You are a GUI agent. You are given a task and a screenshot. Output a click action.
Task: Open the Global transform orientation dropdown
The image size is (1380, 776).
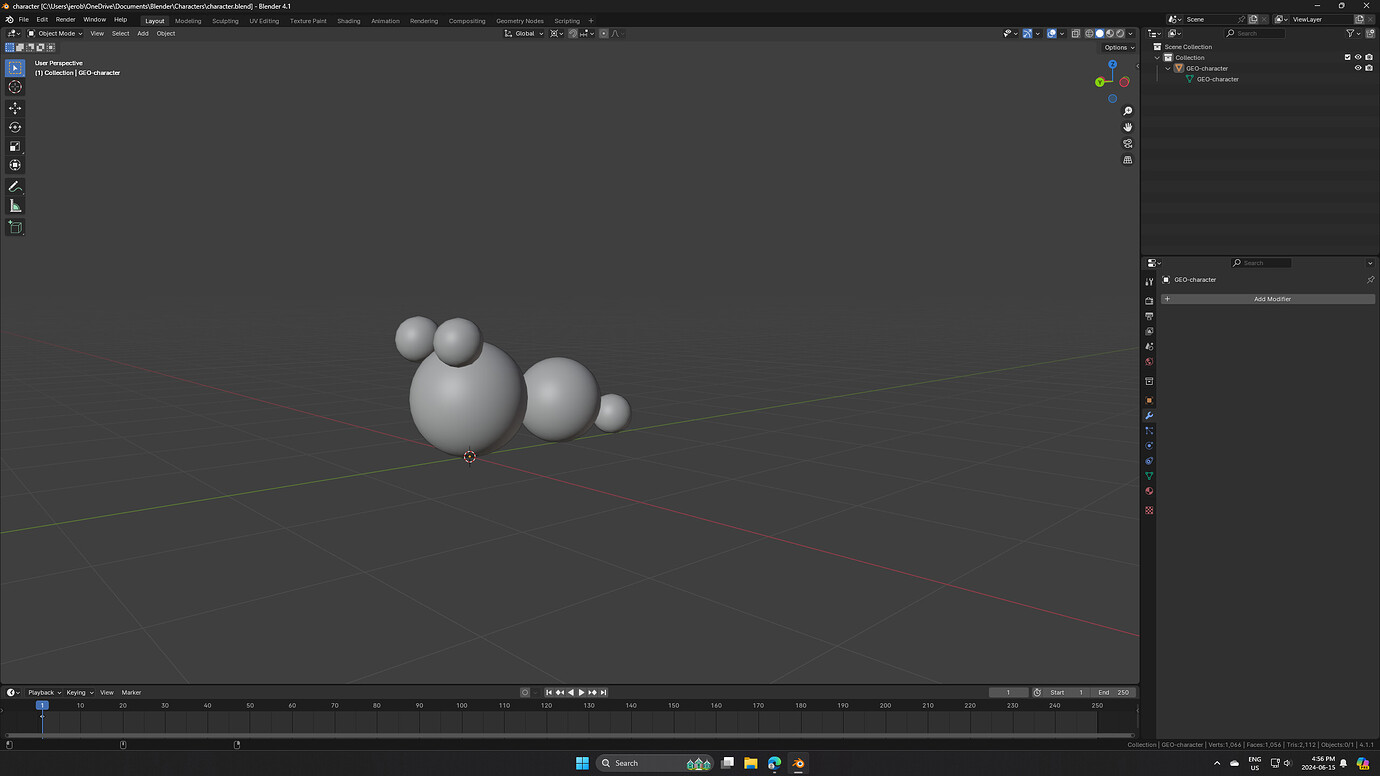click(525, 33)
